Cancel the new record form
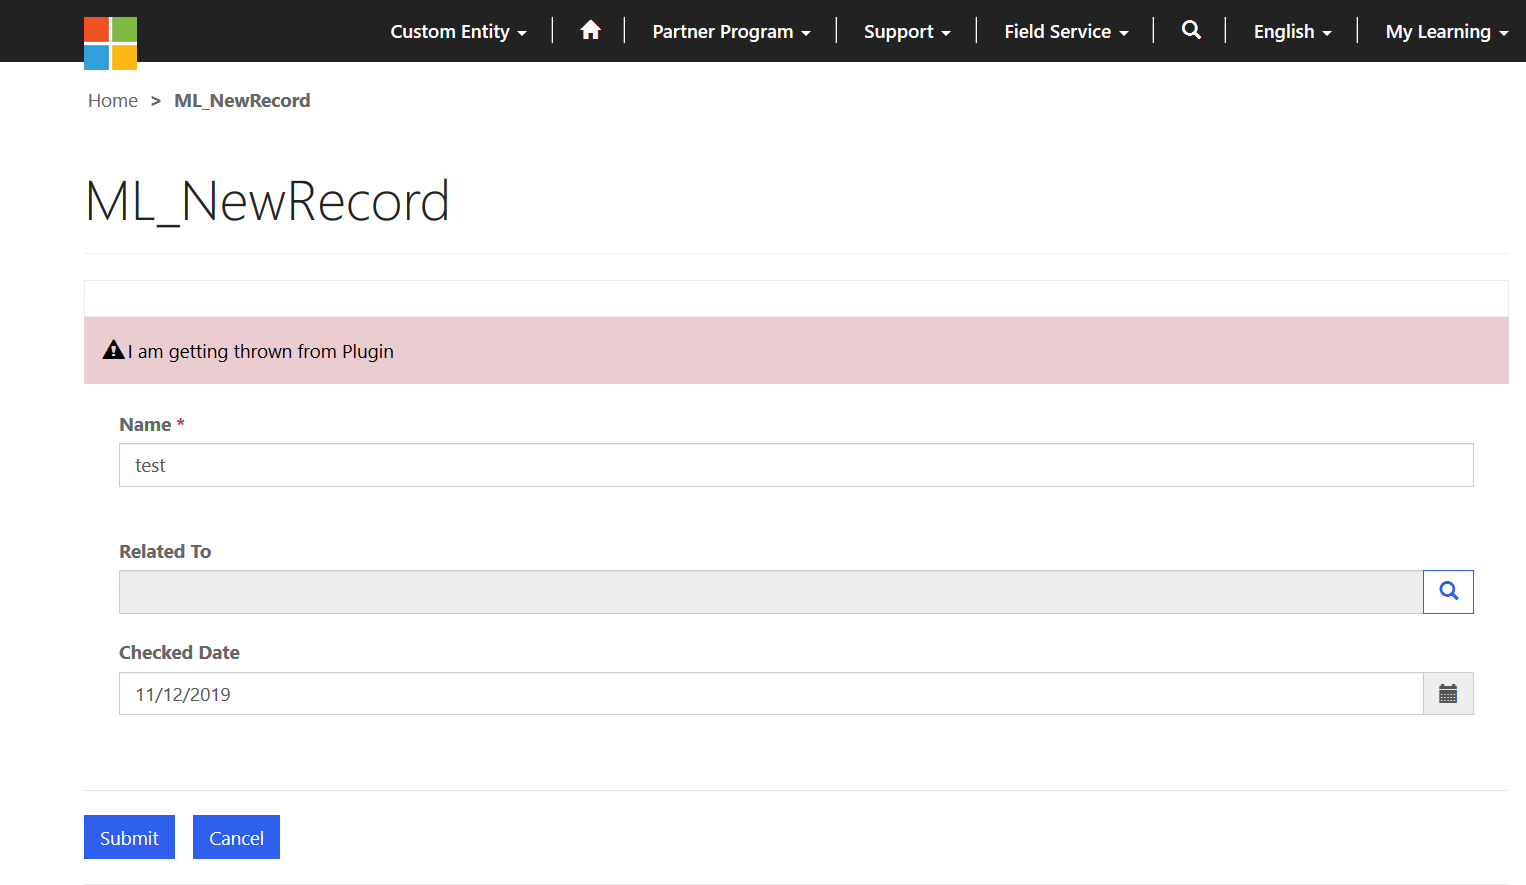1526x885 pixels. click(x=236, y=837)
